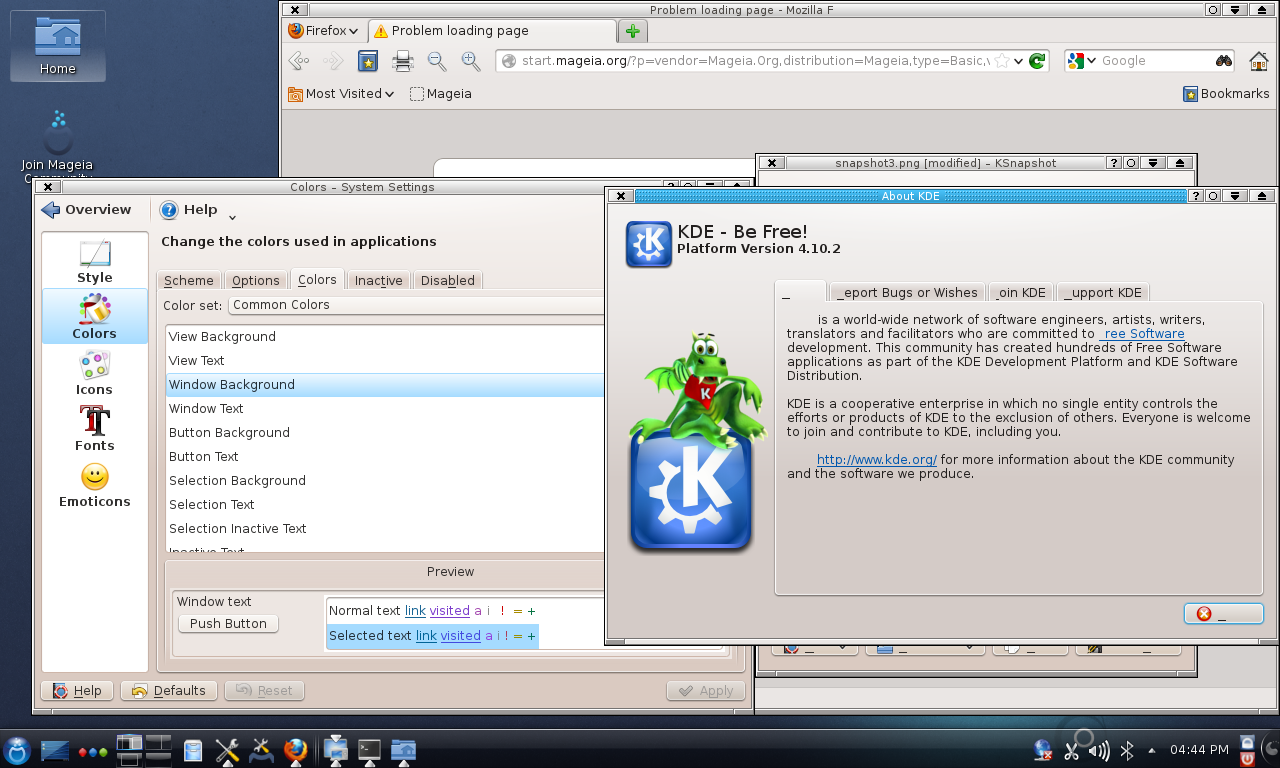
Task: Select the Selection Inactive Text color row
Action: 385,529
